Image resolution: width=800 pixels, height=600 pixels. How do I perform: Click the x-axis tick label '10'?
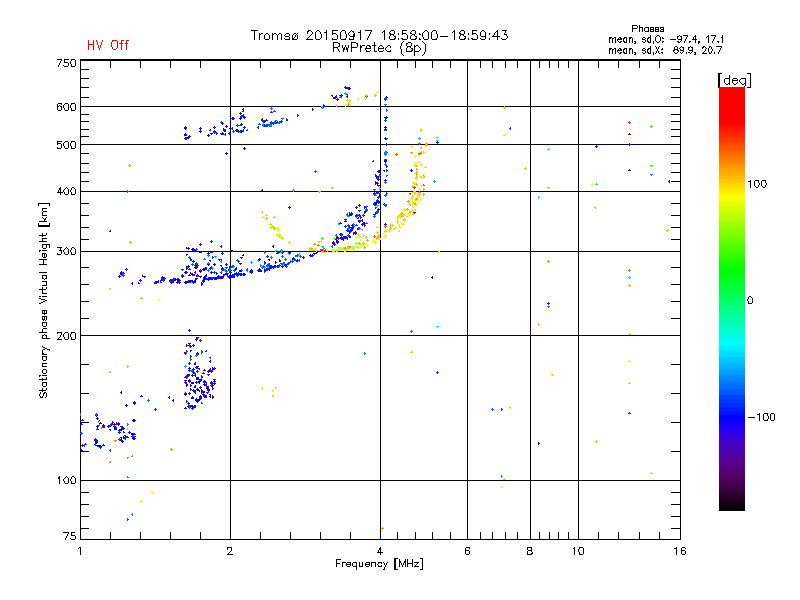(x=578, y=551)
